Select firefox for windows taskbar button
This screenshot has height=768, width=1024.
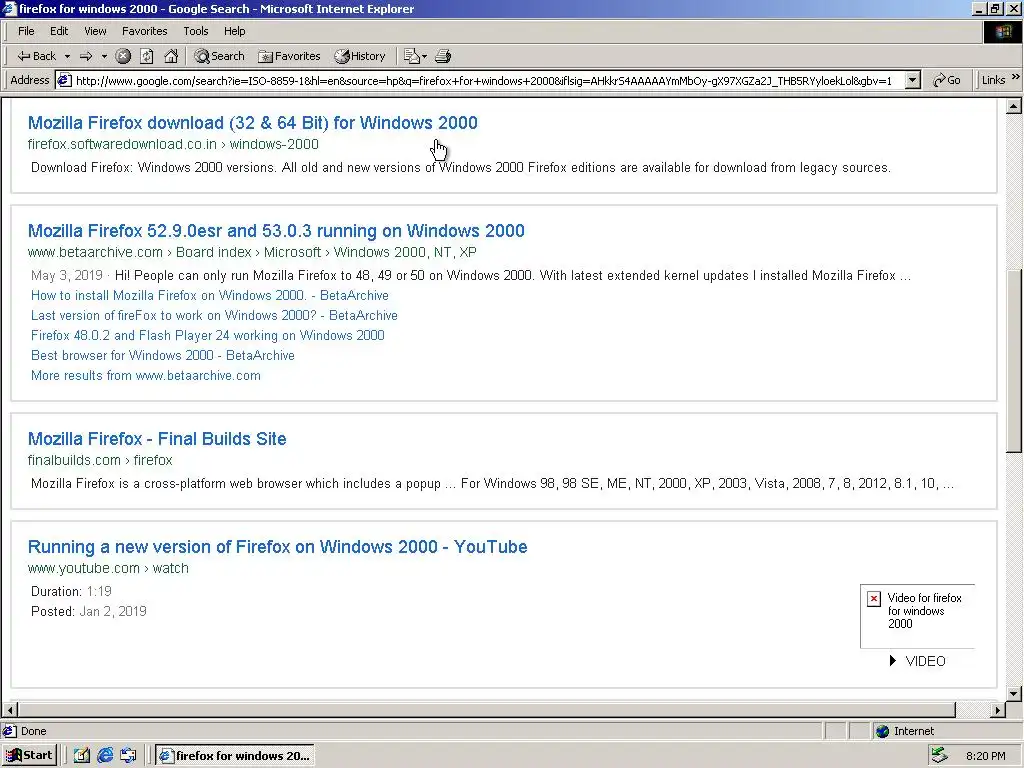tap(235, 756)
